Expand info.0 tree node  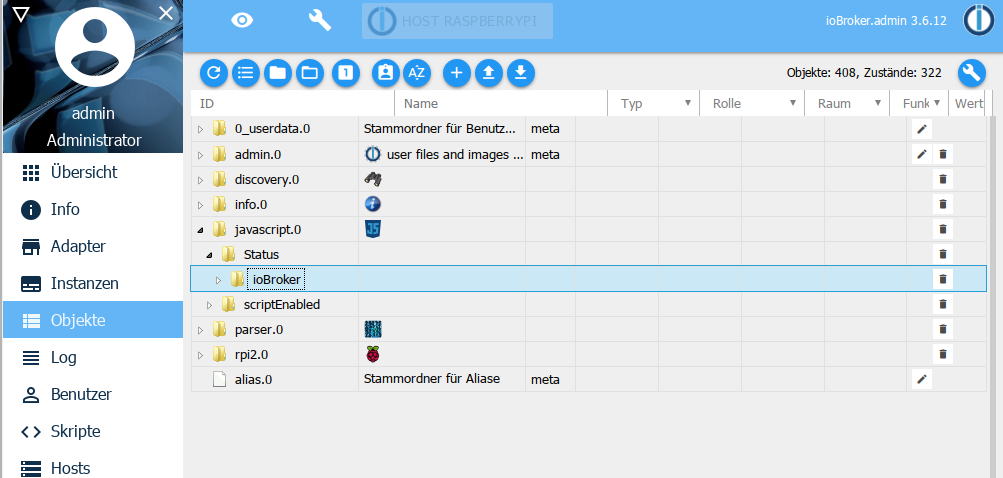point(200,205)
